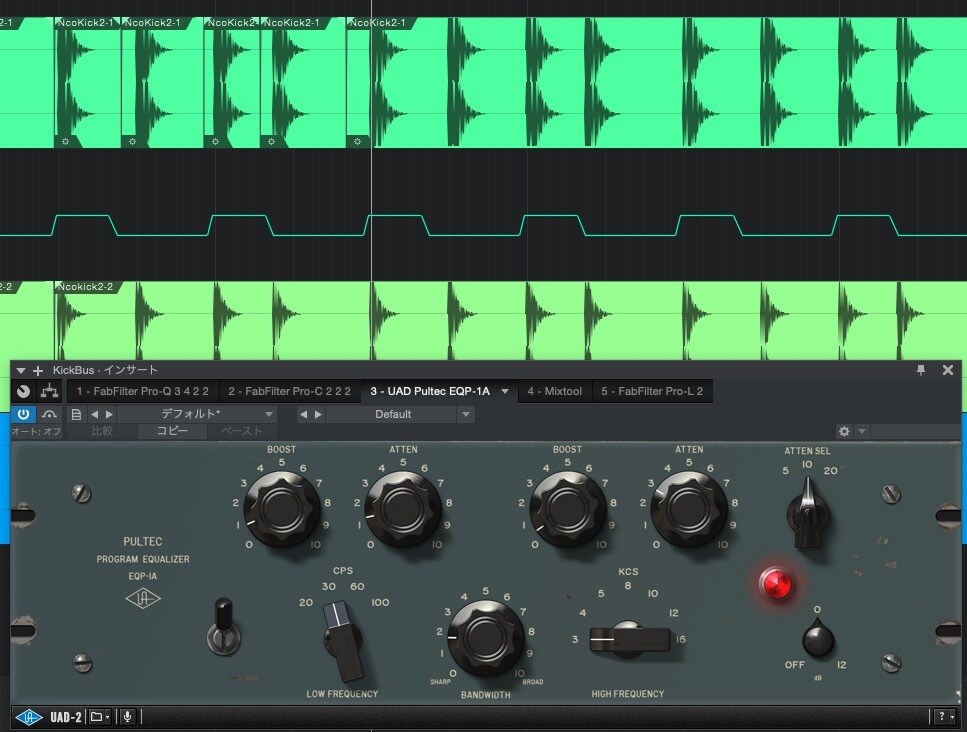Toggle the sidechain button
This screenshot has height=732, width=967.
point(49,414)
